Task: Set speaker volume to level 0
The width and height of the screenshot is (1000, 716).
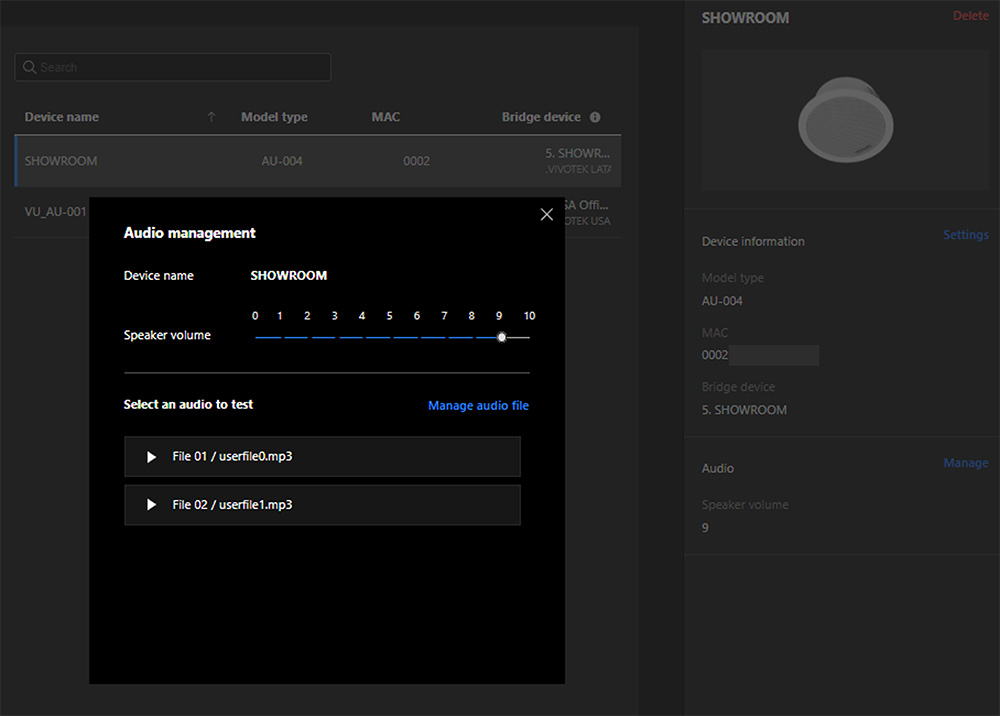Action: coord(256,337)
